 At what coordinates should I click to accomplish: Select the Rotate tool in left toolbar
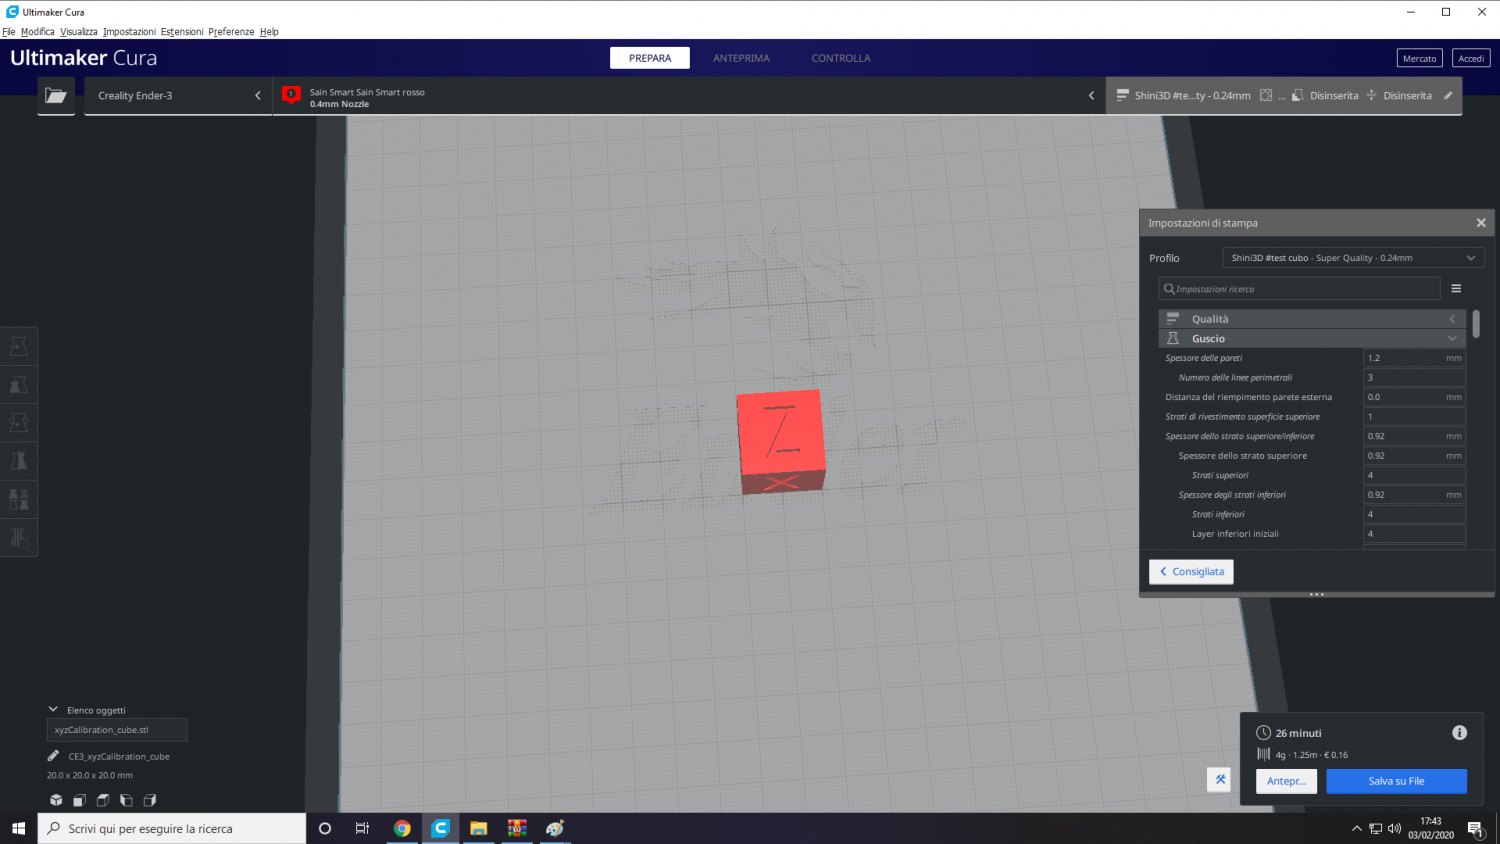[x=19, y=423]
